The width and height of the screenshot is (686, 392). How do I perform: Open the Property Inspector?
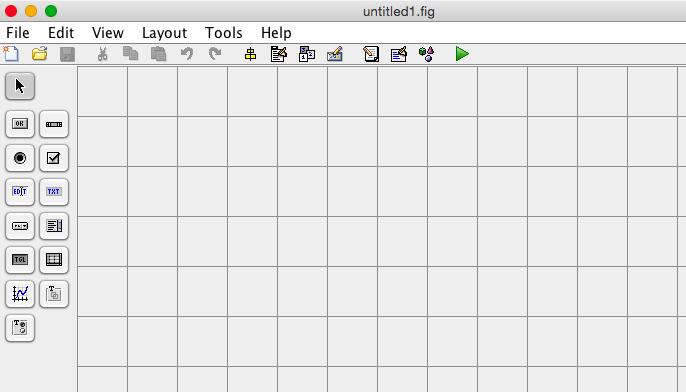(x=399, y=54)
